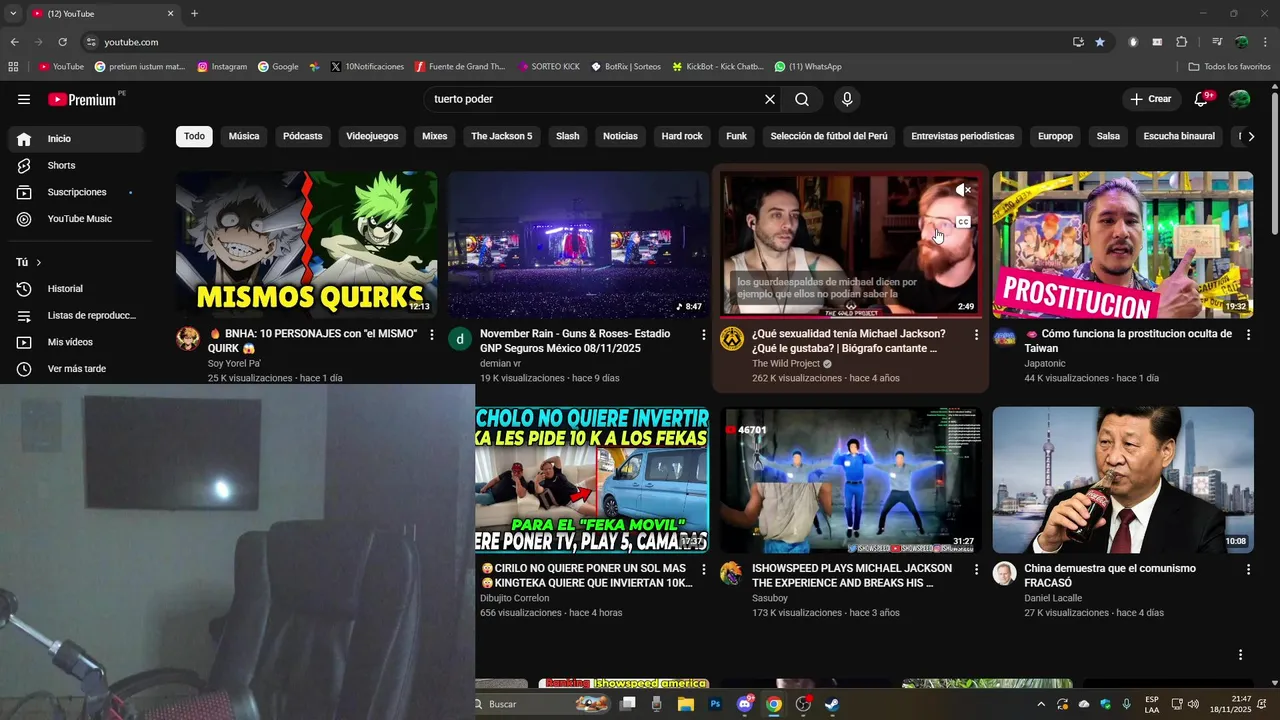The image size is (1280, 720).
Task: Open the Daniel Lacalle channel link
Action: click(1053, 598)
